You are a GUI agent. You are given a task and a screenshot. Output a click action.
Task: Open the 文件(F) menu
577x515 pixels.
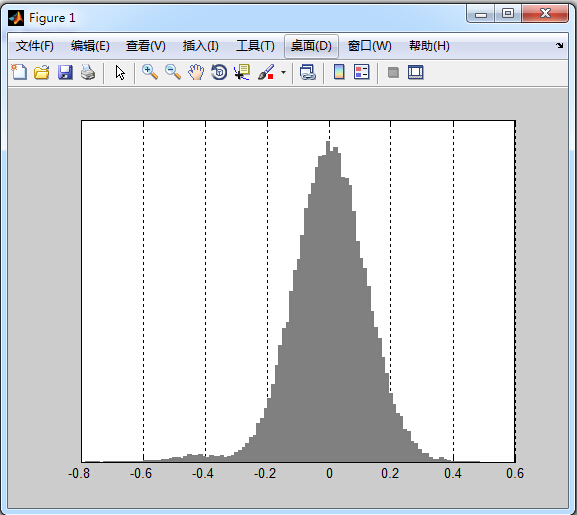(x=35, y=46)
